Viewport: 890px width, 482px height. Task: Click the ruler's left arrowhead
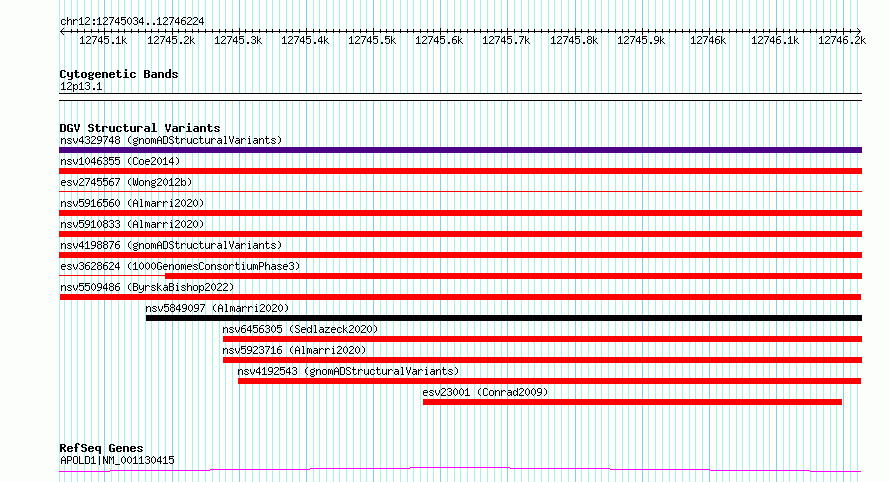coord(62,31)
